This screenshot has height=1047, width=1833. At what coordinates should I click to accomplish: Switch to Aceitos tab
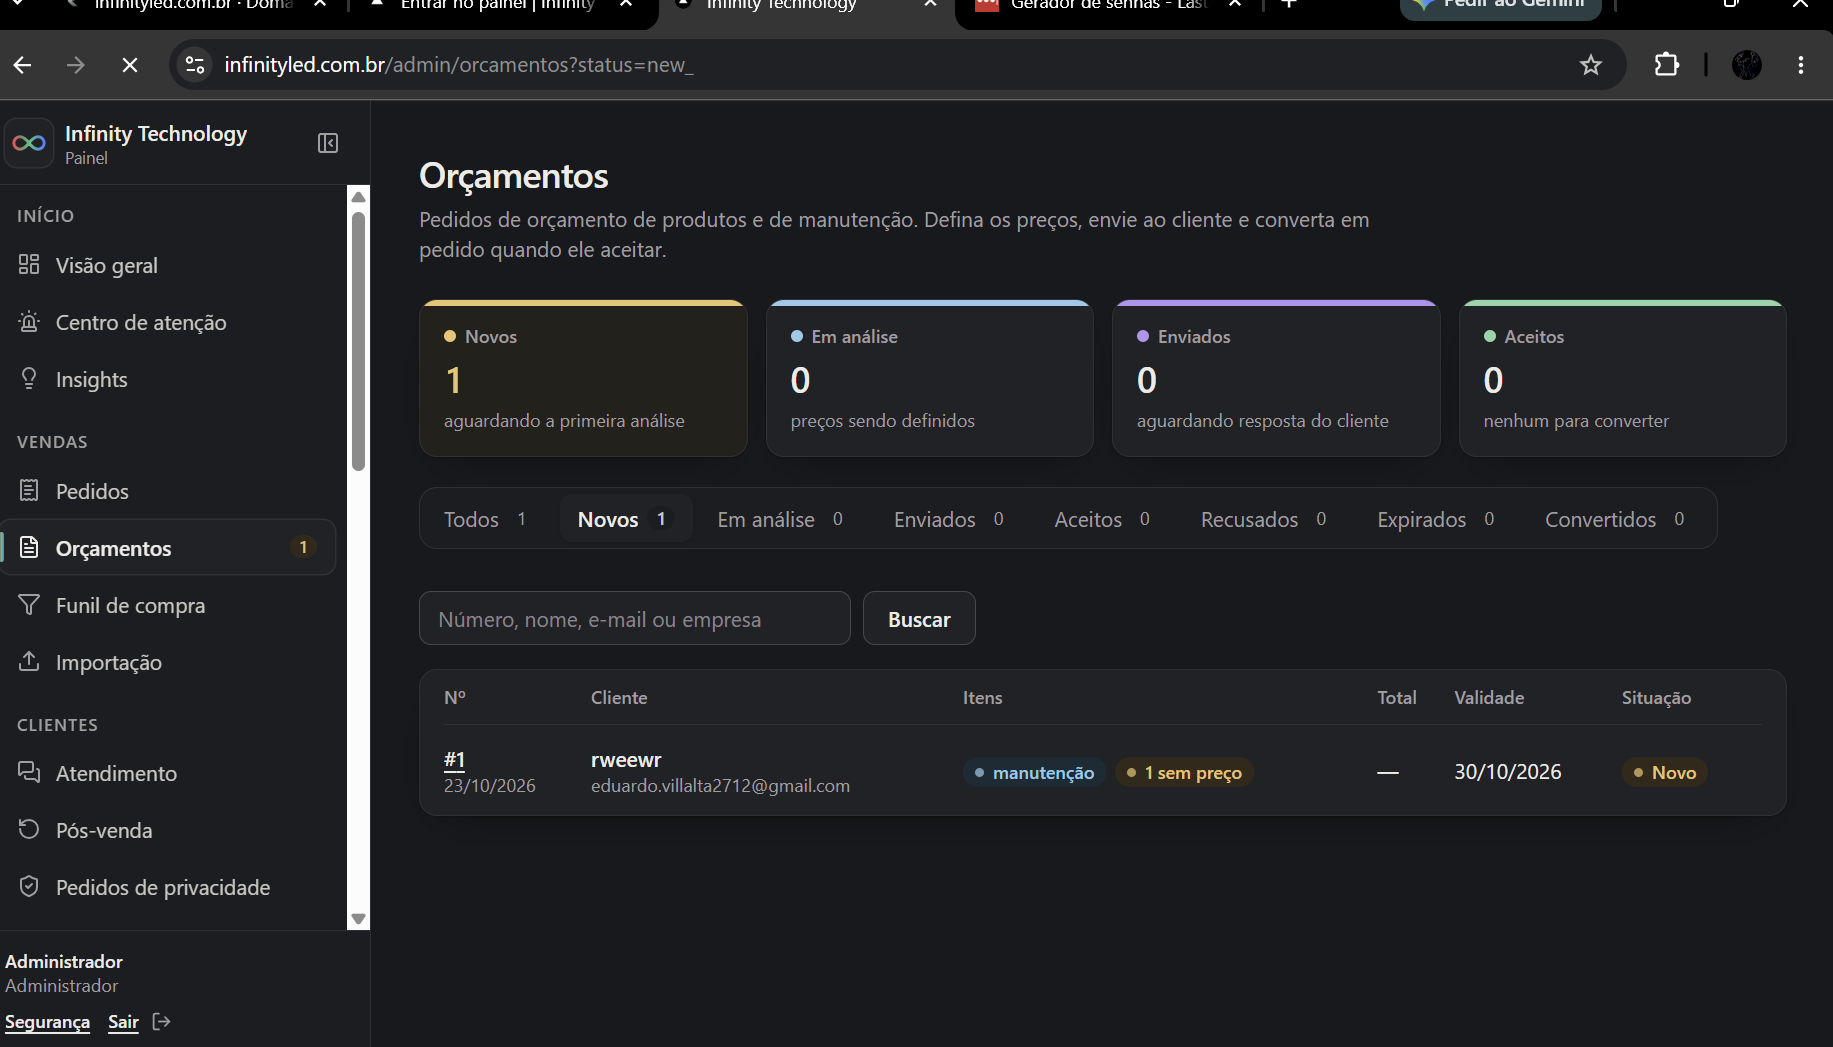point(1102,519)
